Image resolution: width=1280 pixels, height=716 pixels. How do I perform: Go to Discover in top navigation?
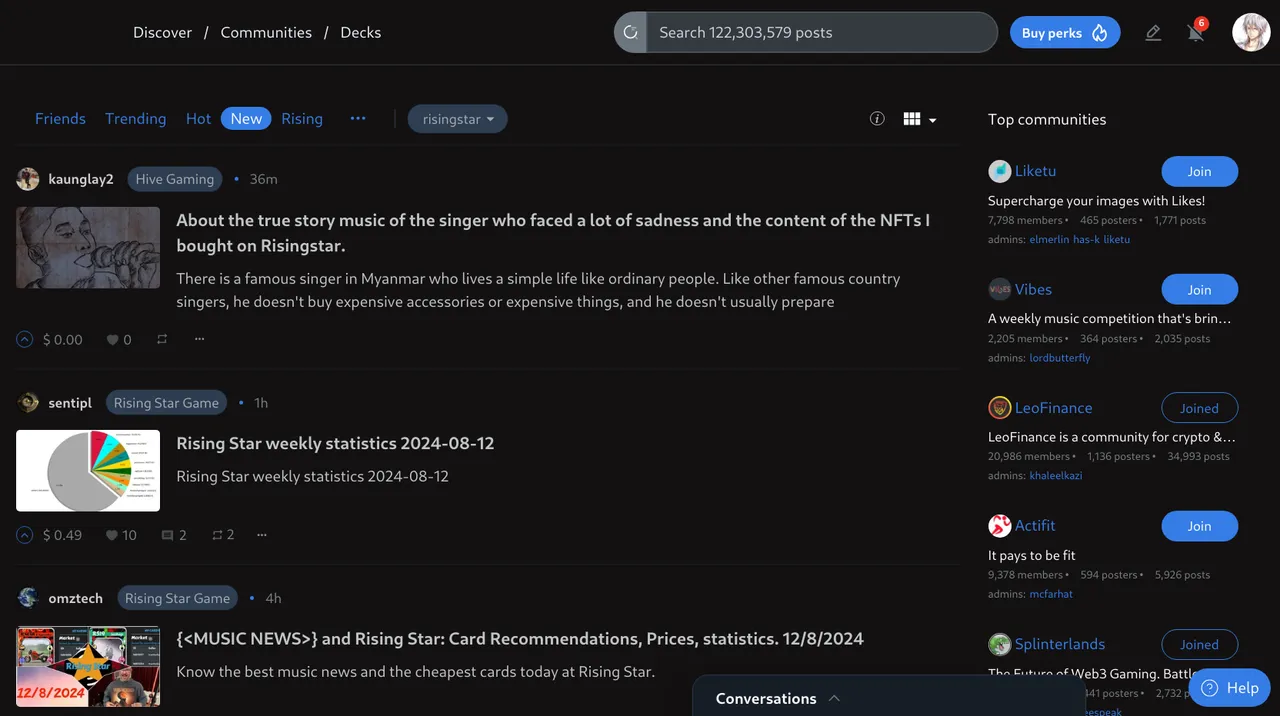pos(162,32)
